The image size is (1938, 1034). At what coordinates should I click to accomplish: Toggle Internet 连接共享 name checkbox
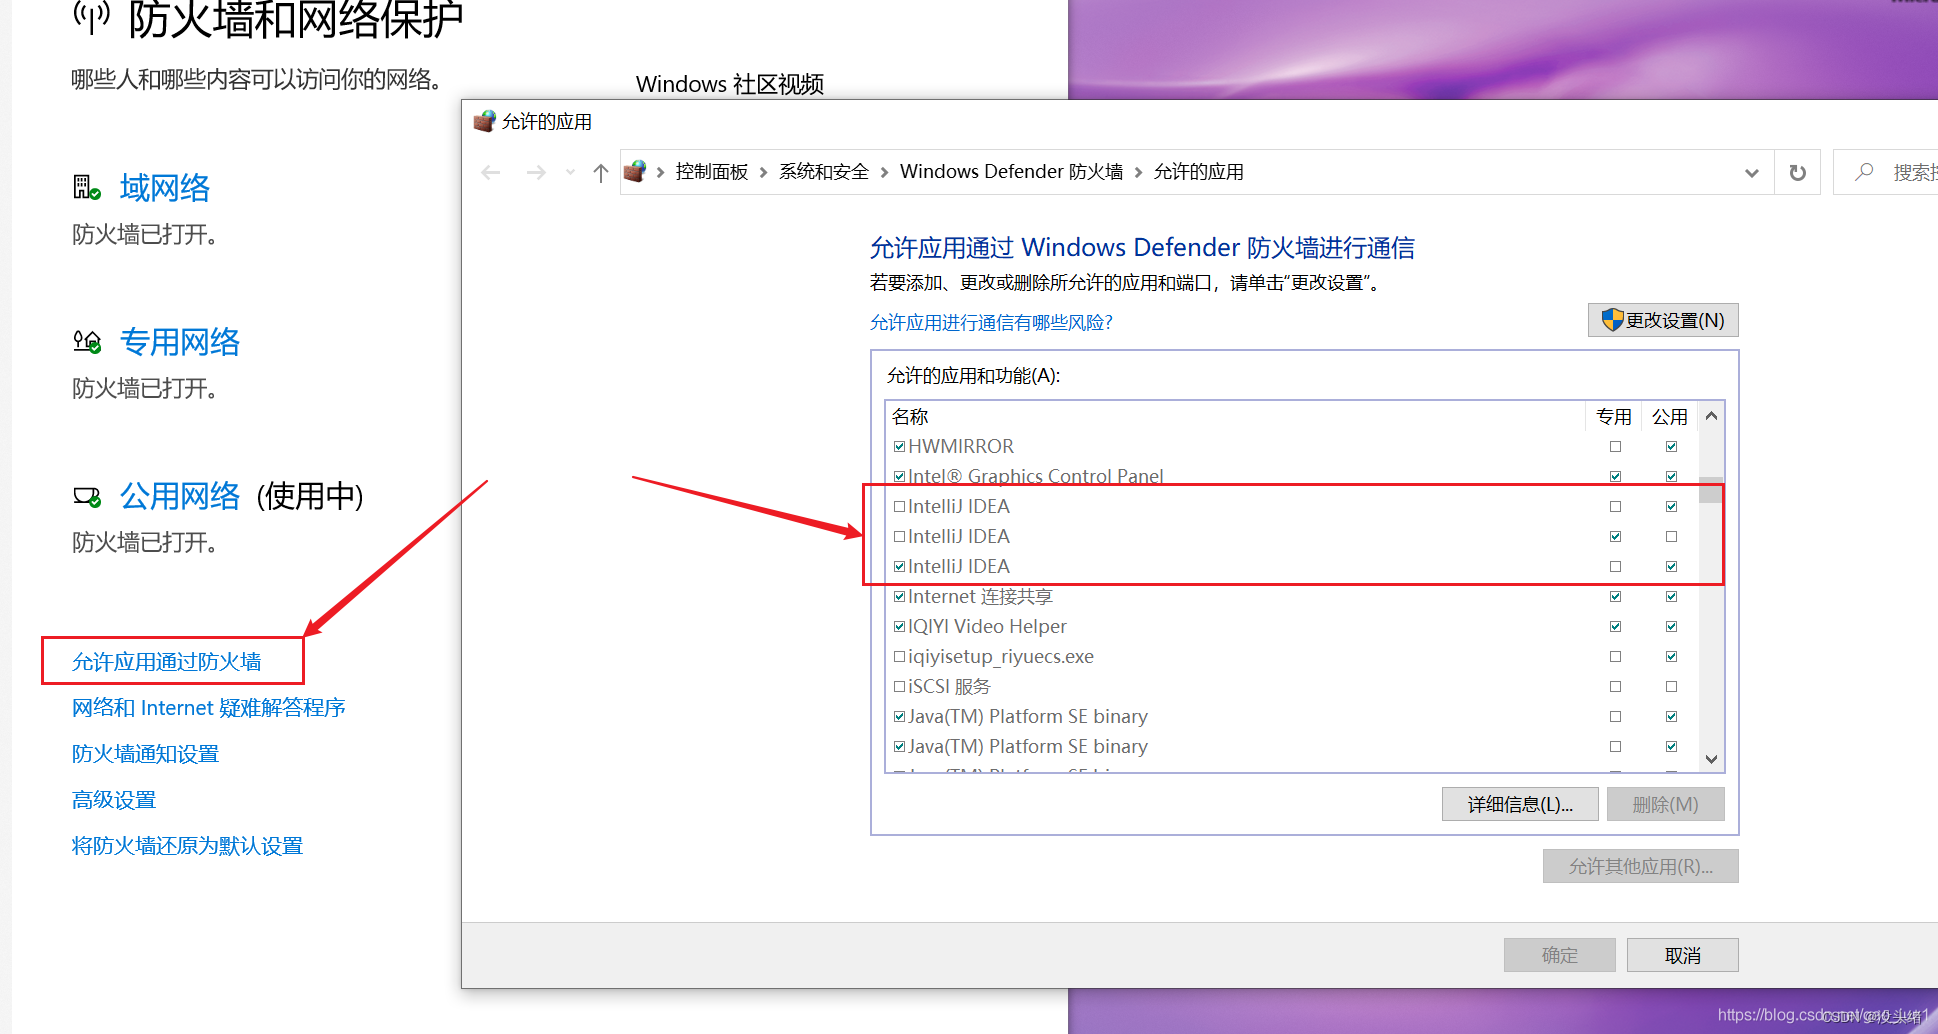click(x=899, y=596)
